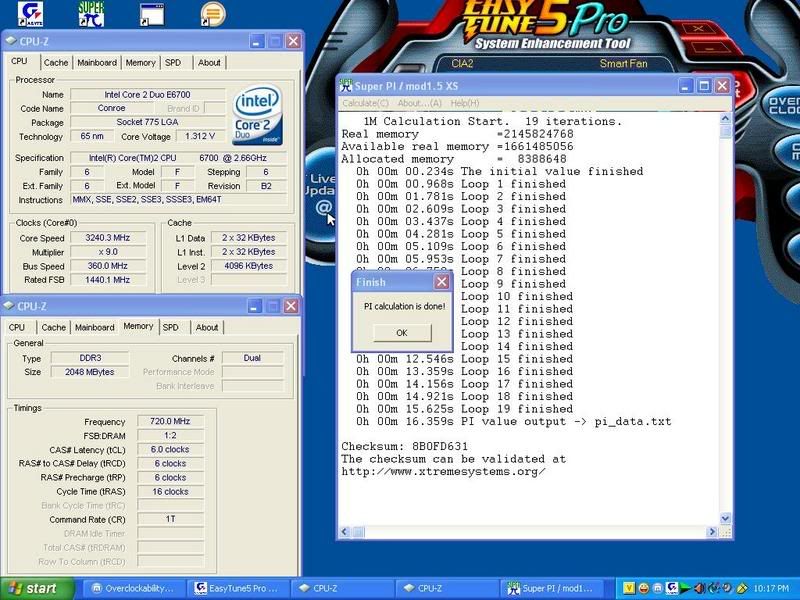The image size is (800, 600).
Task: Open the Windows start menu
Action: [x=37, y=588]
